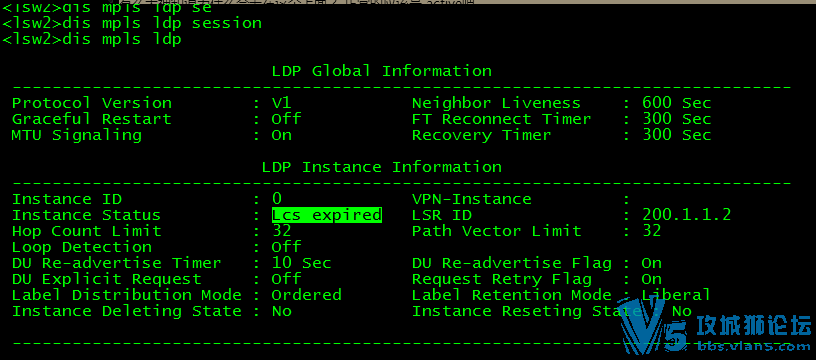Click the Hop Count Limit value 32
Viewport: 816px width, 360px height.
click(x=282, y=230)
